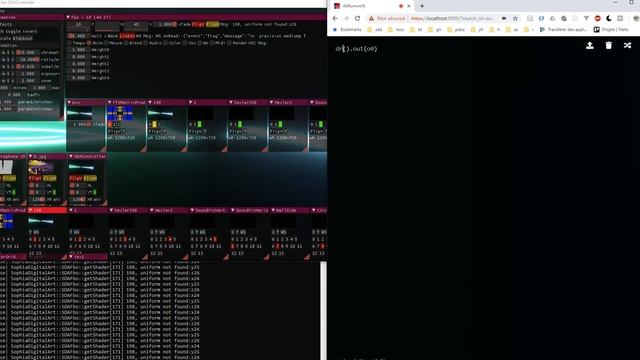The image size is (640, 360).
Task: Open the 'Projets | Trello' bookmark
Action: (611, 29)
